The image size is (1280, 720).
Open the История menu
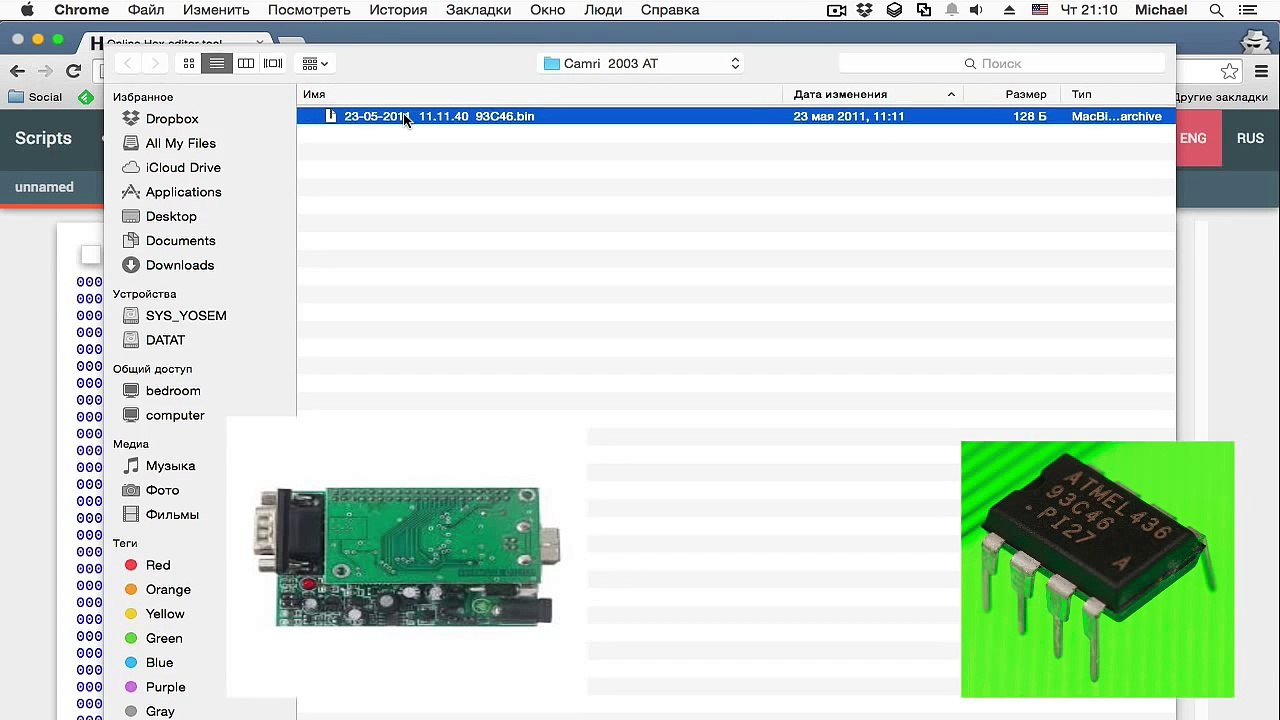[x=397, y=10]
